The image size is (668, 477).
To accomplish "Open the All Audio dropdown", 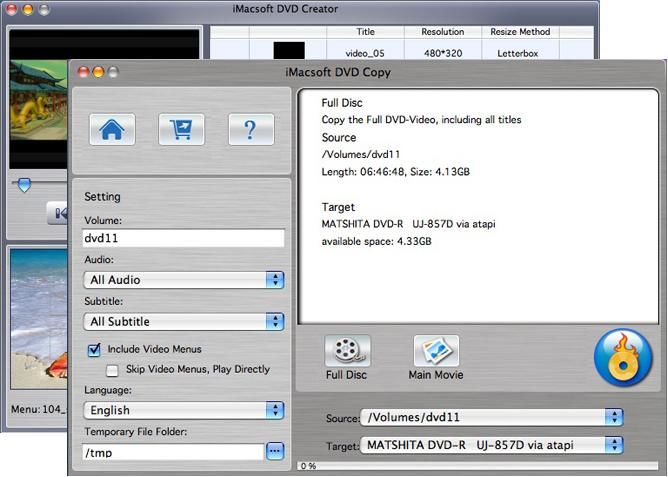I will point(184,280).
